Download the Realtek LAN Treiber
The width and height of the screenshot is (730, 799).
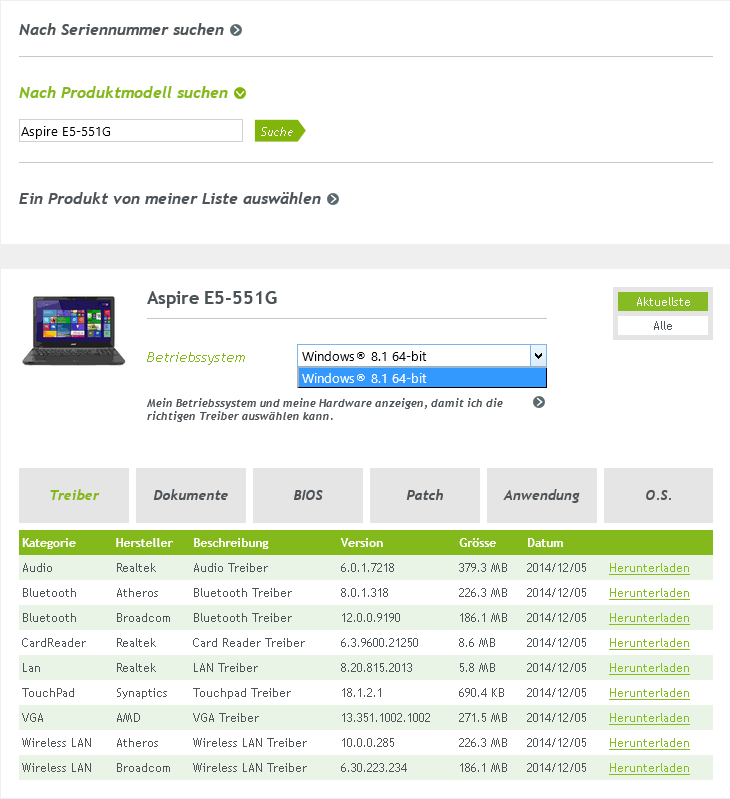click(649, 668)
